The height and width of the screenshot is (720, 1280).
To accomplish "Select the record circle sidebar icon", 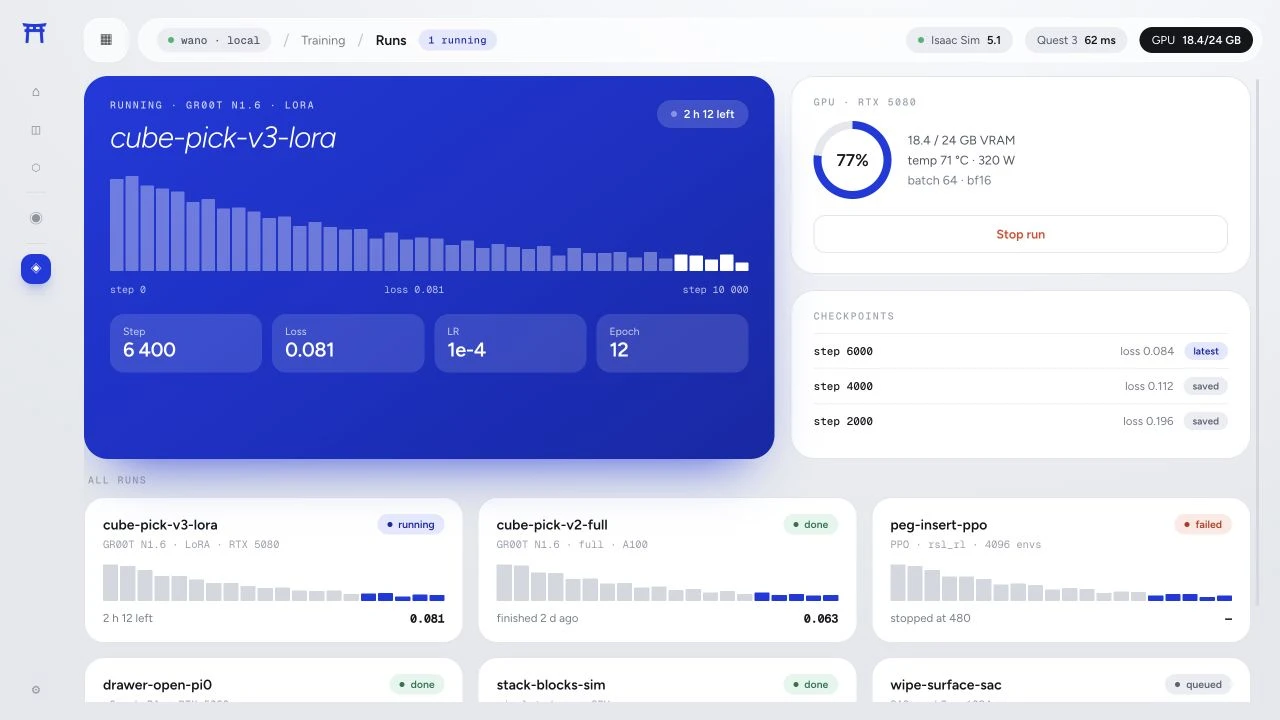I will click(x=36, y=218).
